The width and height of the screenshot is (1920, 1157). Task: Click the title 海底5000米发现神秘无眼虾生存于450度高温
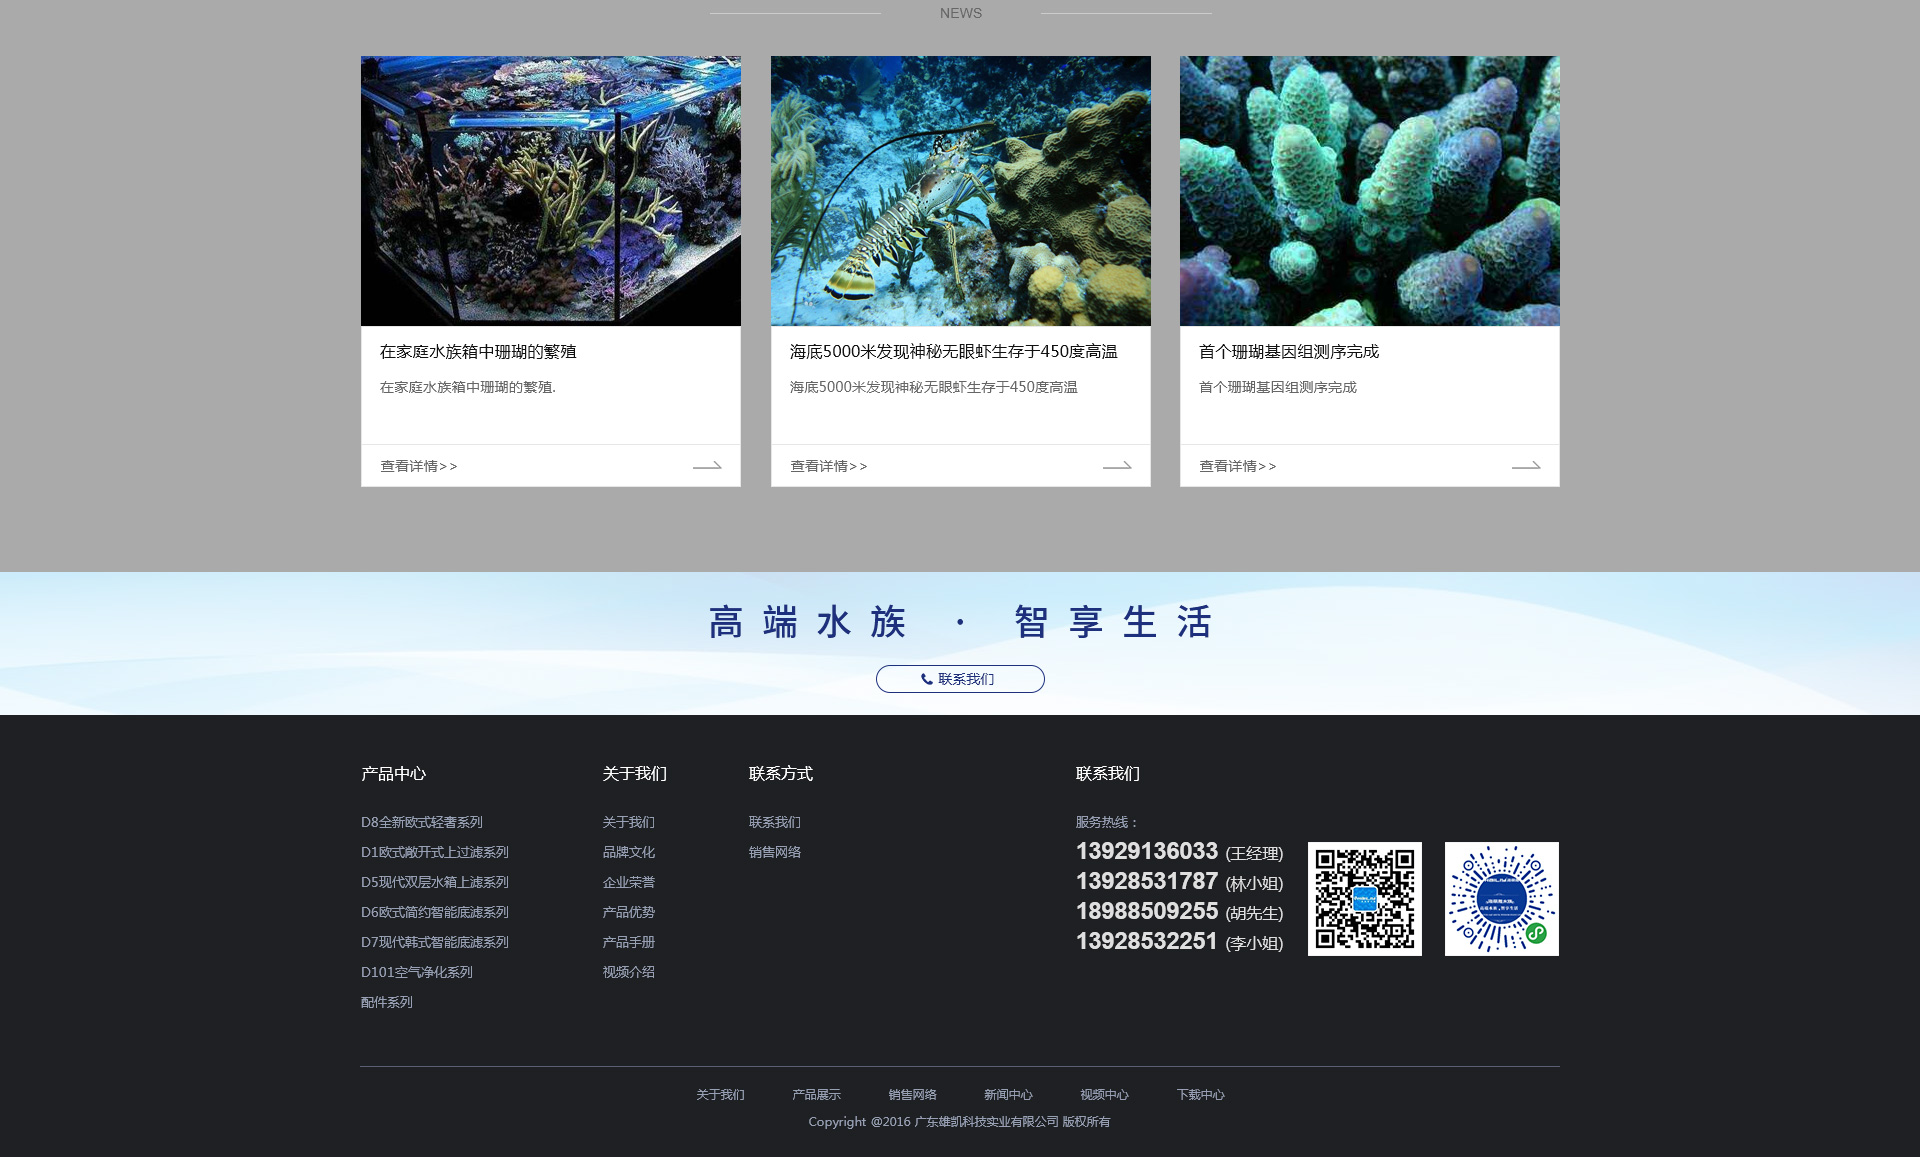coord(953,352)
